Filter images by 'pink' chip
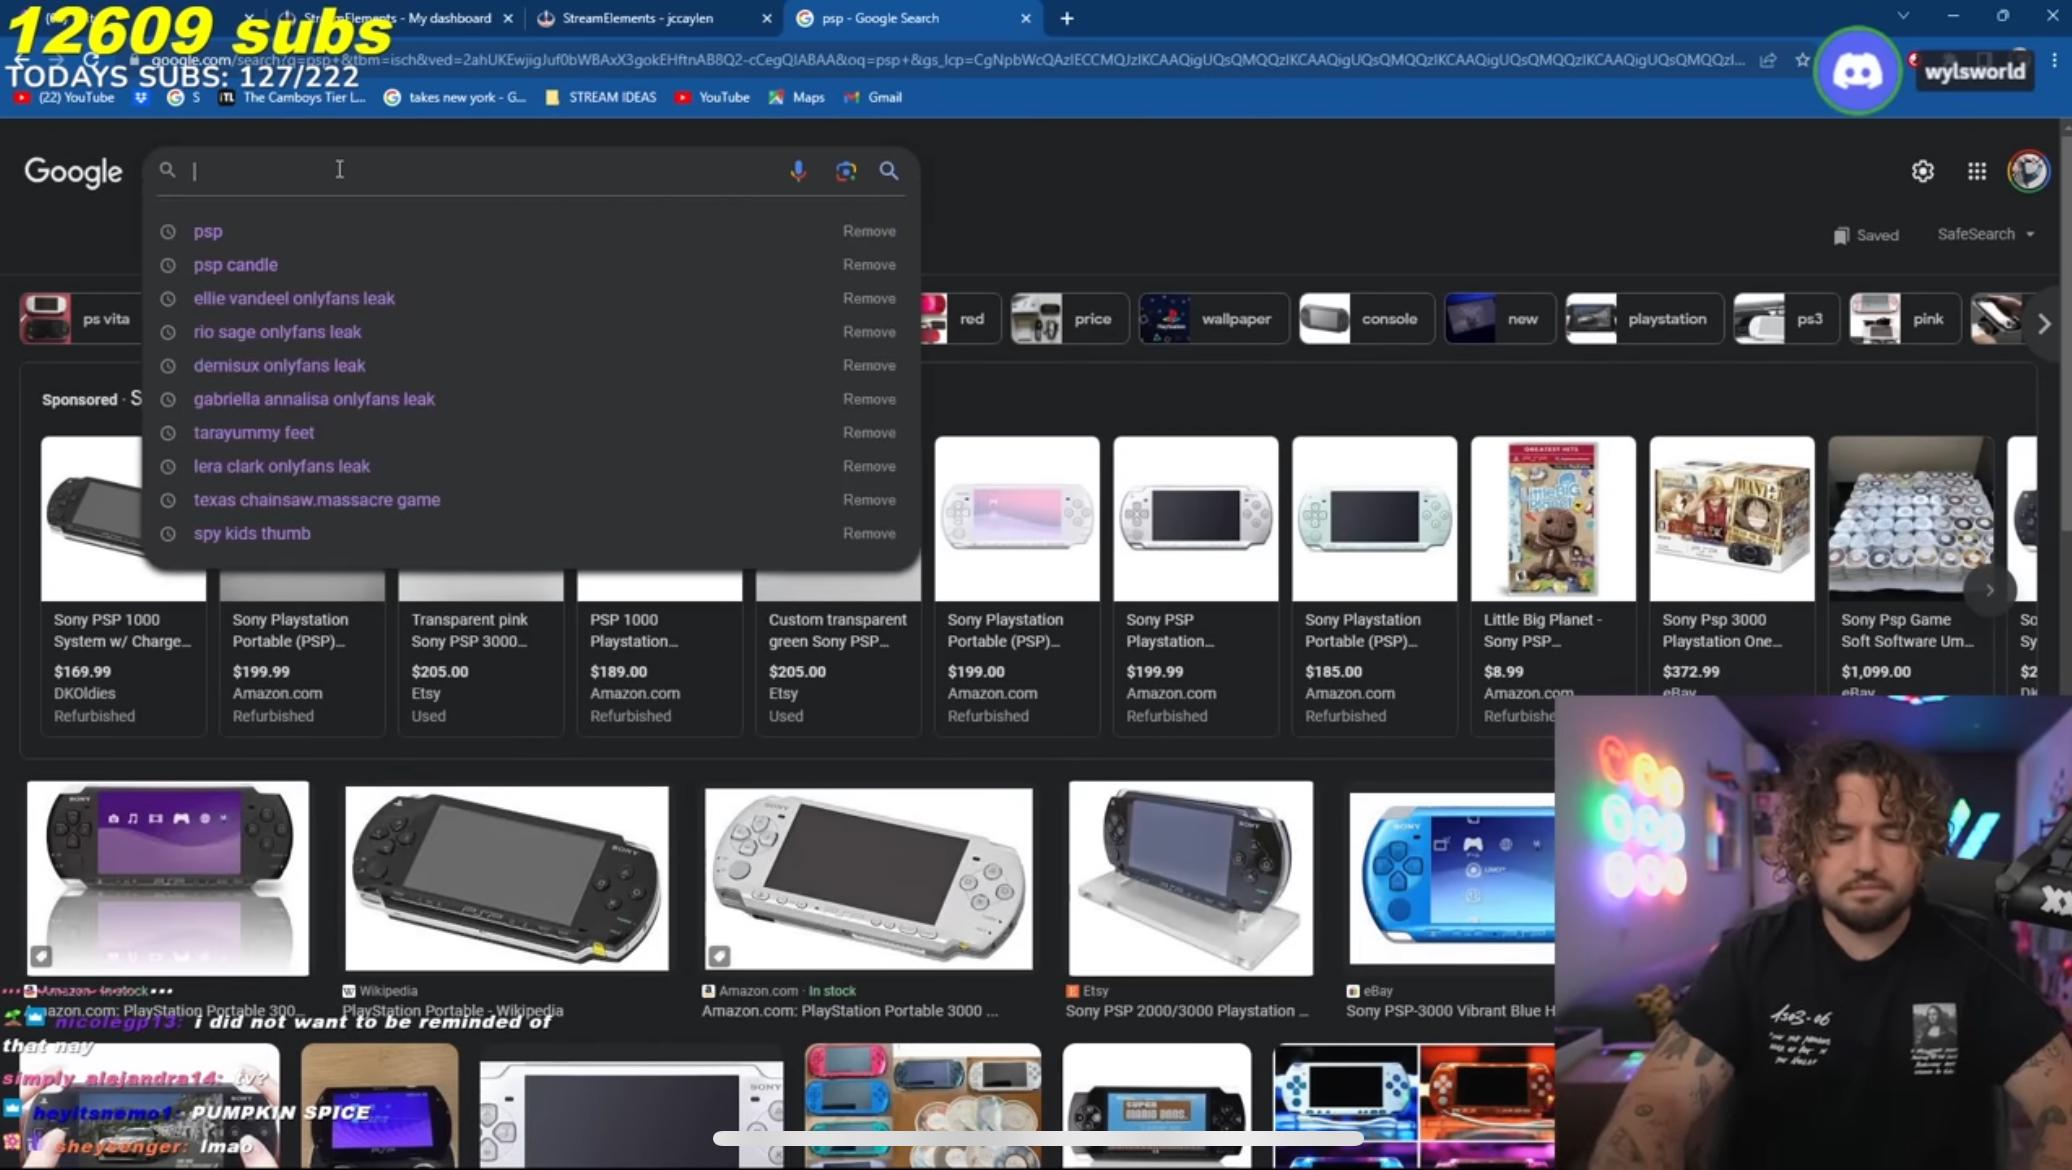This screenshot has height=1170, width=2072. pyautogui.click(x=1903, y=319)
